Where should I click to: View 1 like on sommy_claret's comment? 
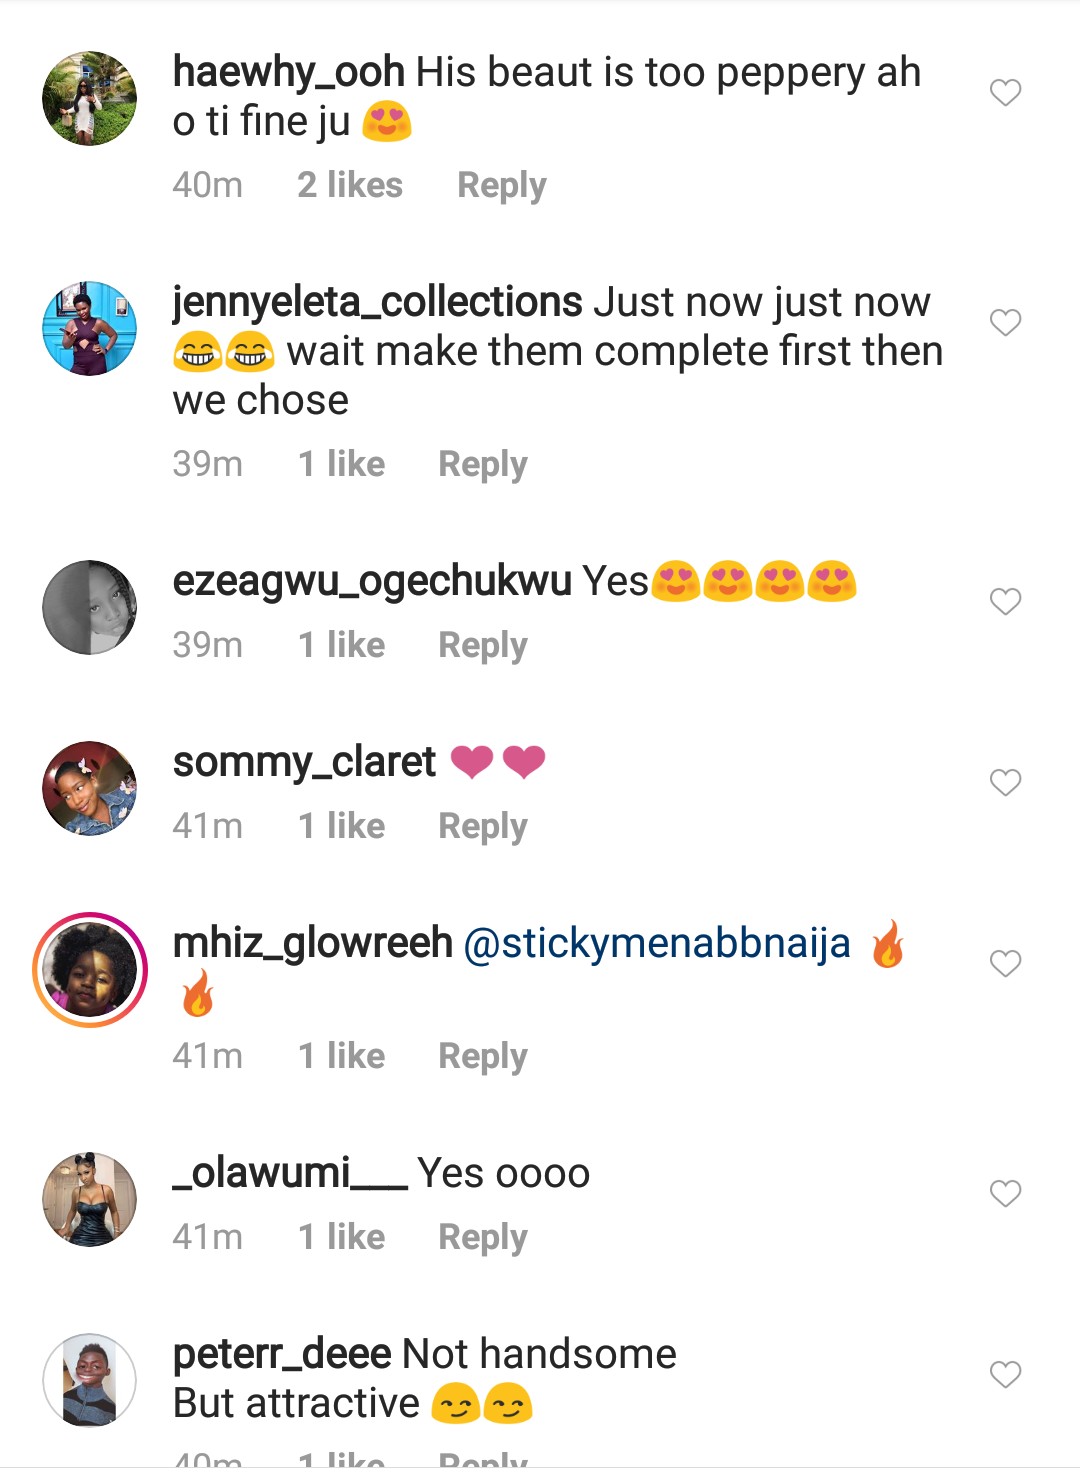pyautogui.click(x=341, y=827)
